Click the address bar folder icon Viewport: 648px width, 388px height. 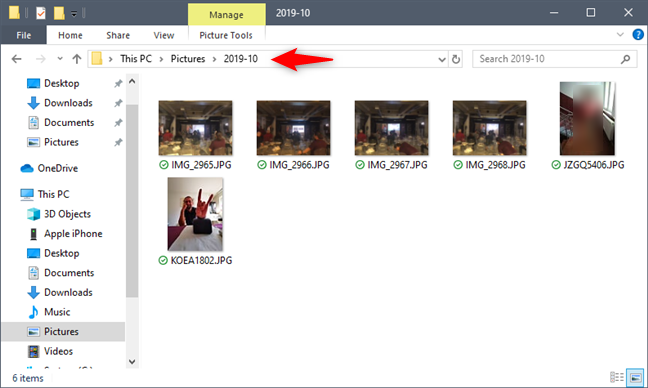97,59
